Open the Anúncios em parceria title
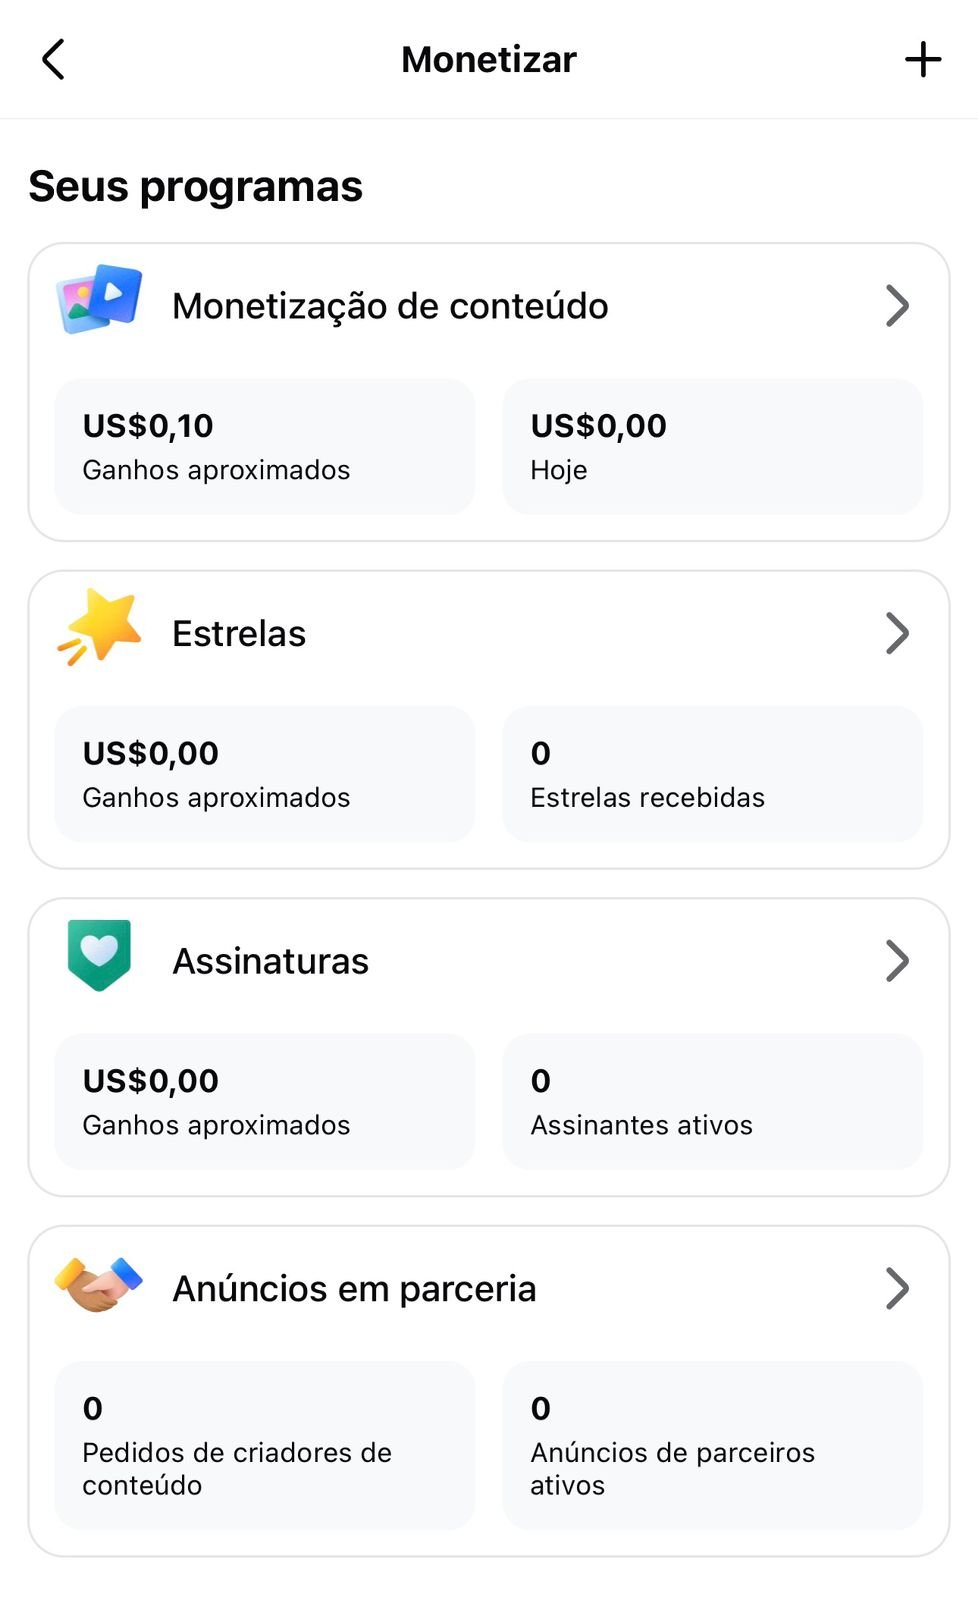978x1600 pixels. (354, 1289)
